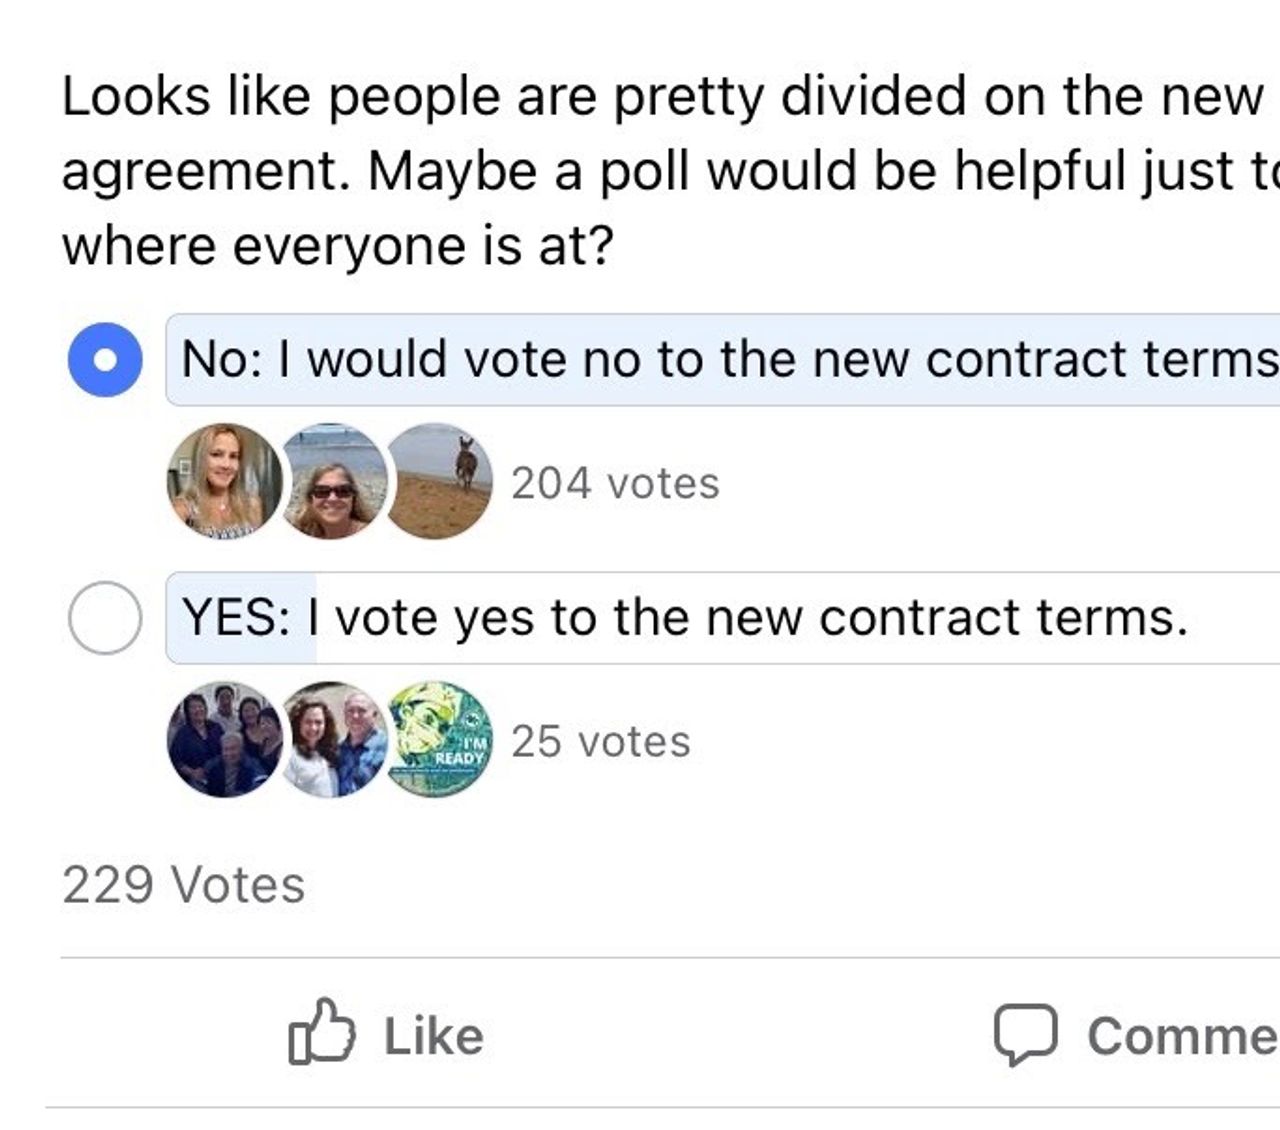Open the green 'I'm Ready' badge avatar

coord(440,740)
